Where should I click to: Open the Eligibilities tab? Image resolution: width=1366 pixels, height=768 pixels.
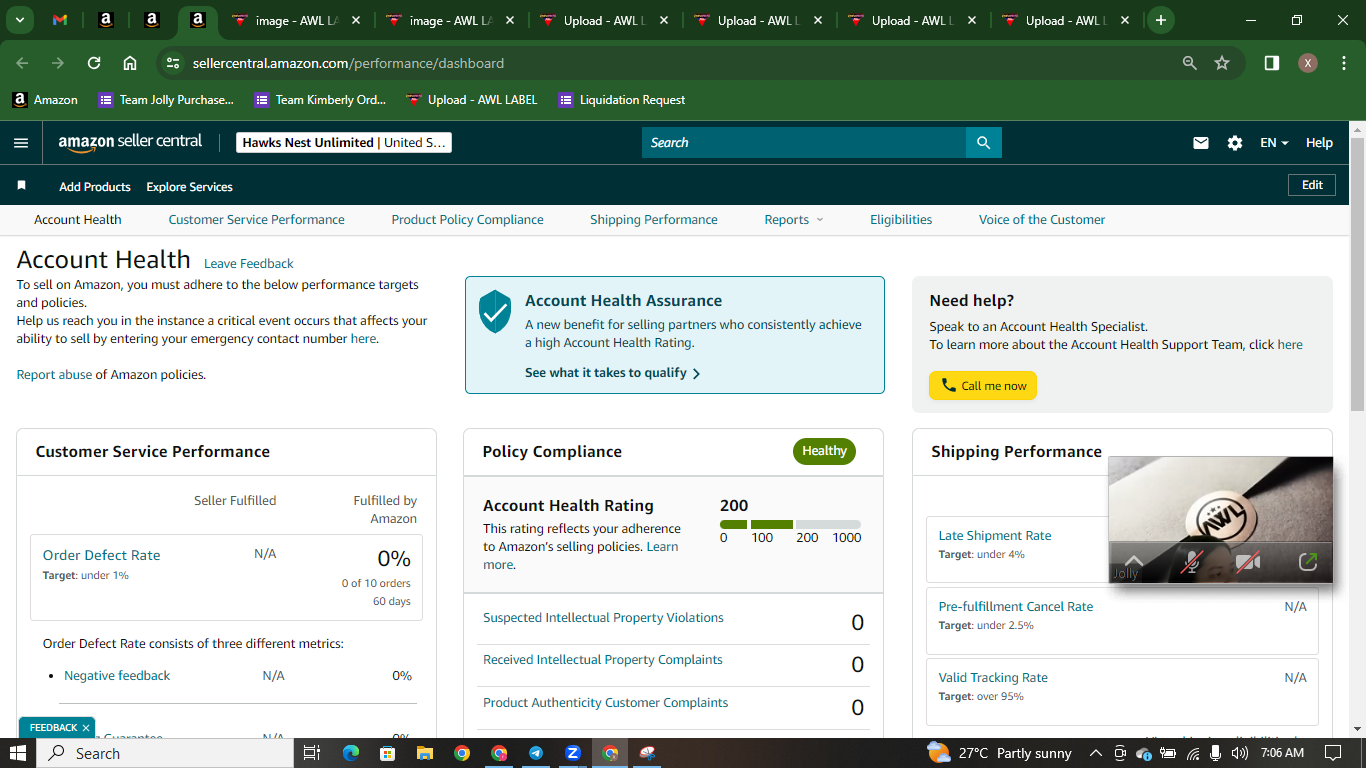pos(901,220)
